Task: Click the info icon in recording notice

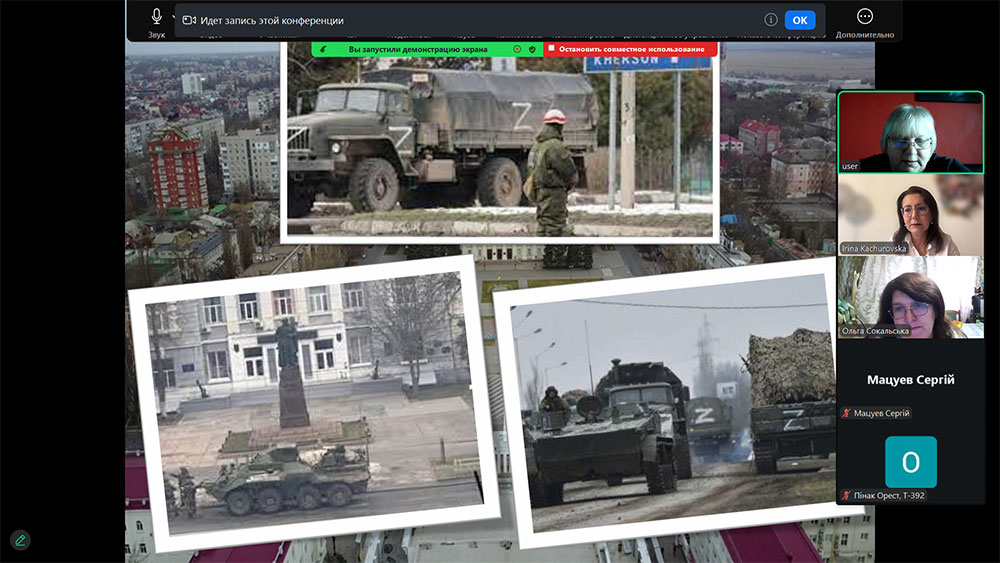Action: 771,20
